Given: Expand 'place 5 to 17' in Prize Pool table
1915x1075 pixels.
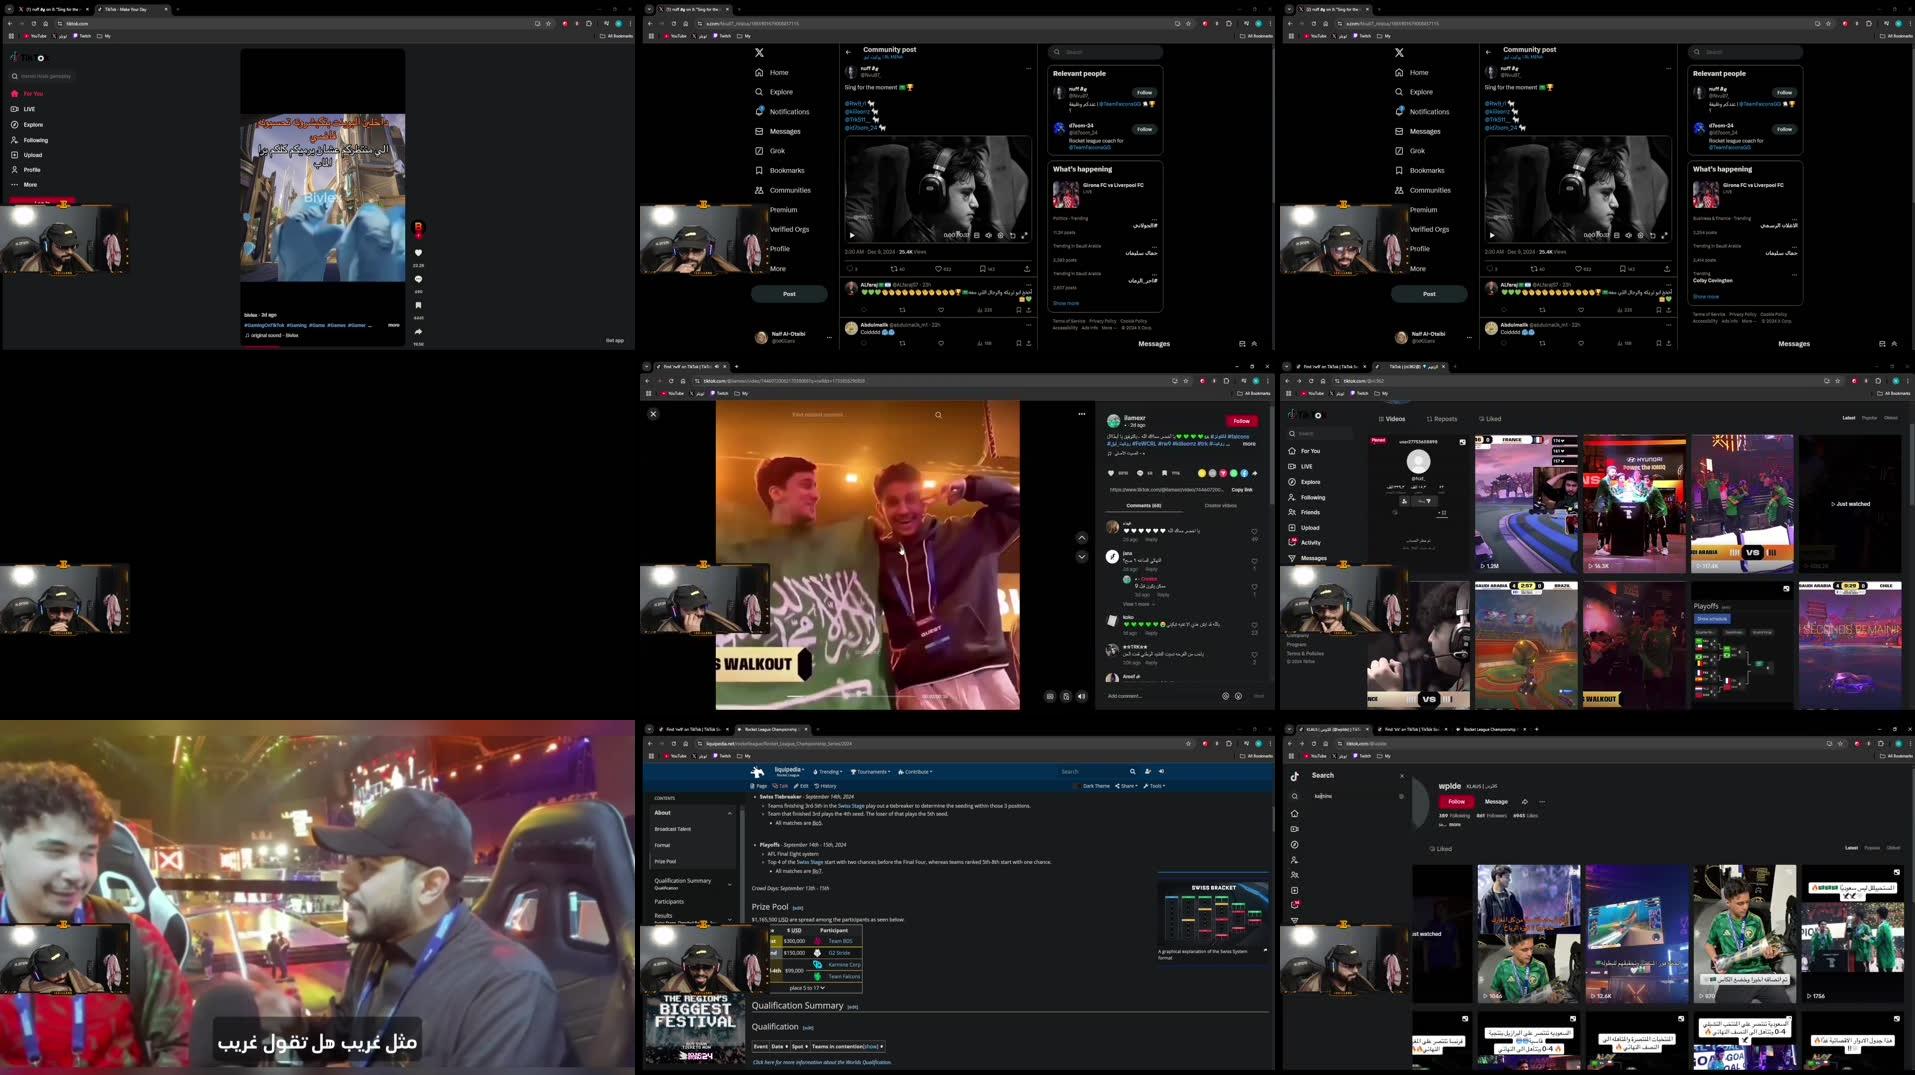Looking at the screenshot, I should pos(807,988).
